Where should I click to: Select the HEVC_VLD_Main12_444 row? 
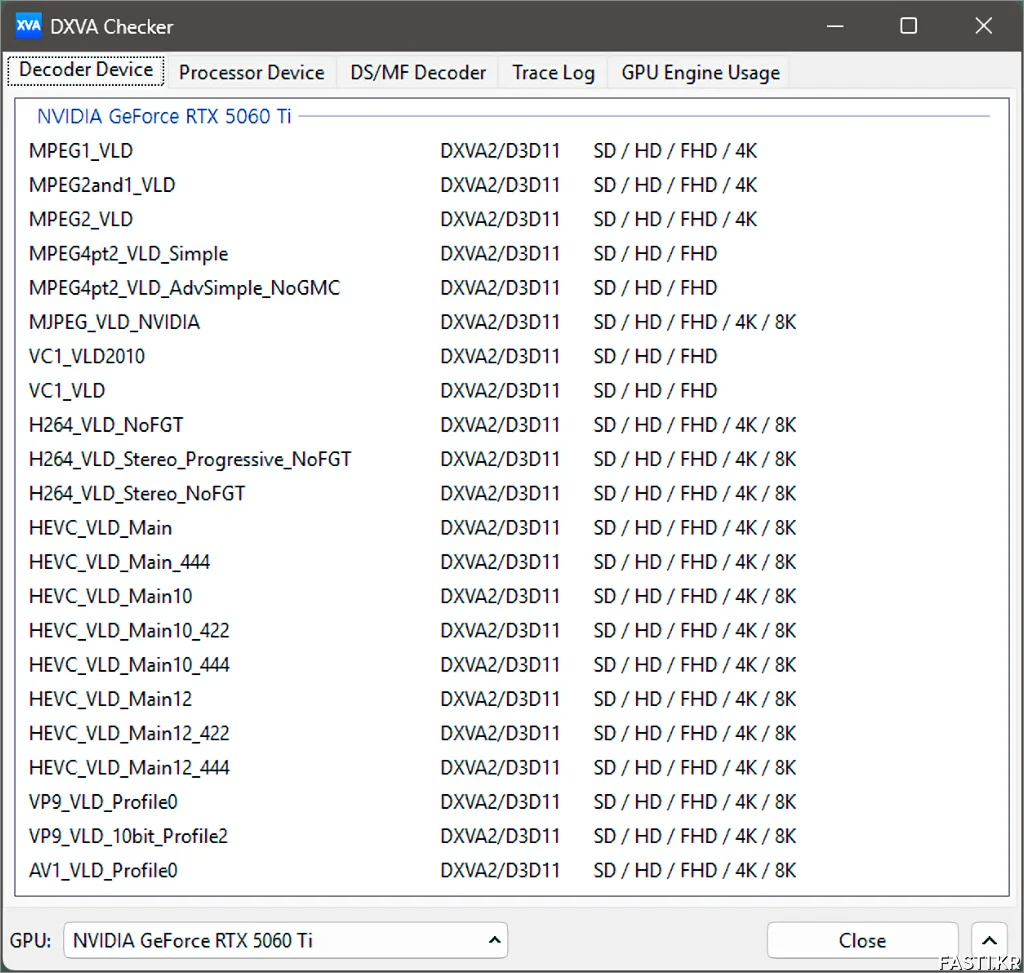511,768
